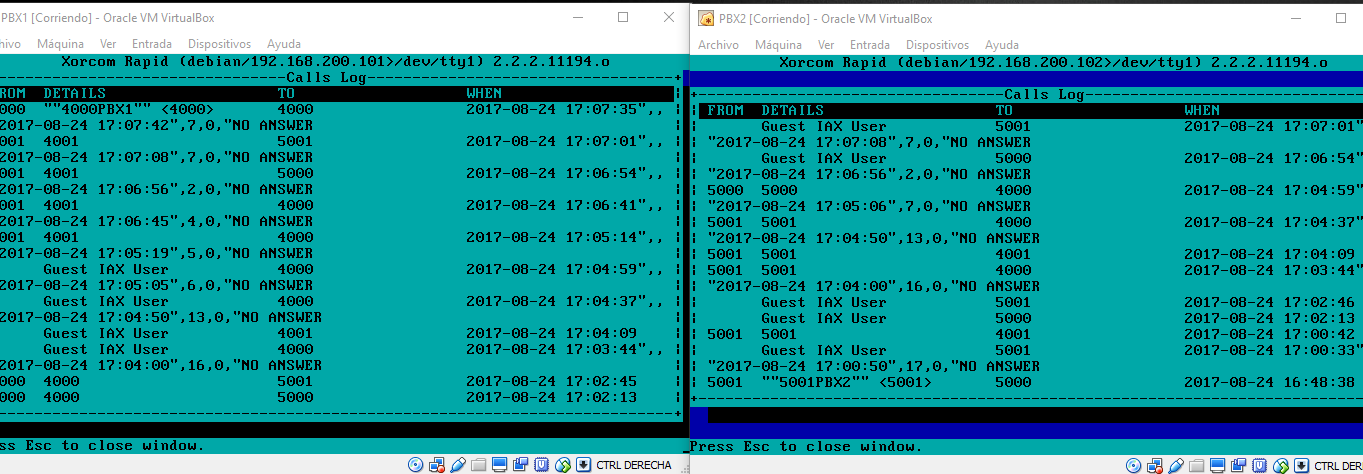This screenshot has height=474, width=1363.
Task: Open PBX2 shared folders status icon
Action: [x=1196, y=465]
